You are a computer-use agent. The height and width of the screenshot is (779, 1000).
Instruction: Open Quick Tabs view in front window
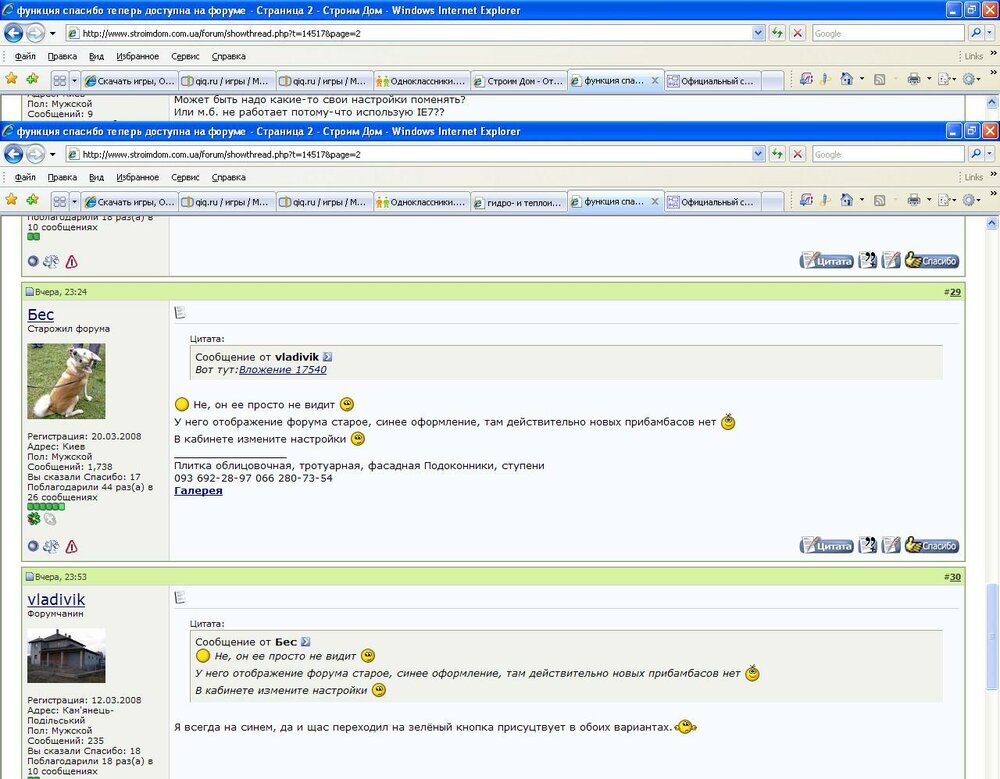pos(59,202)
